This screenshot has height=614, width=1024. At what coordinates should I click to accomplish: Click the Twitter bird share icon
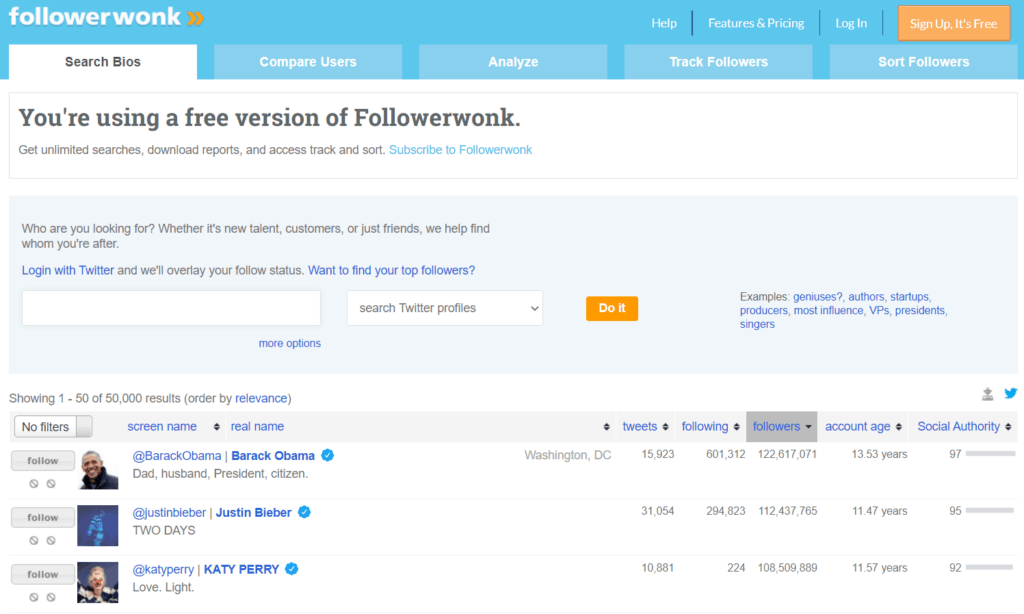click(1010, 394)
